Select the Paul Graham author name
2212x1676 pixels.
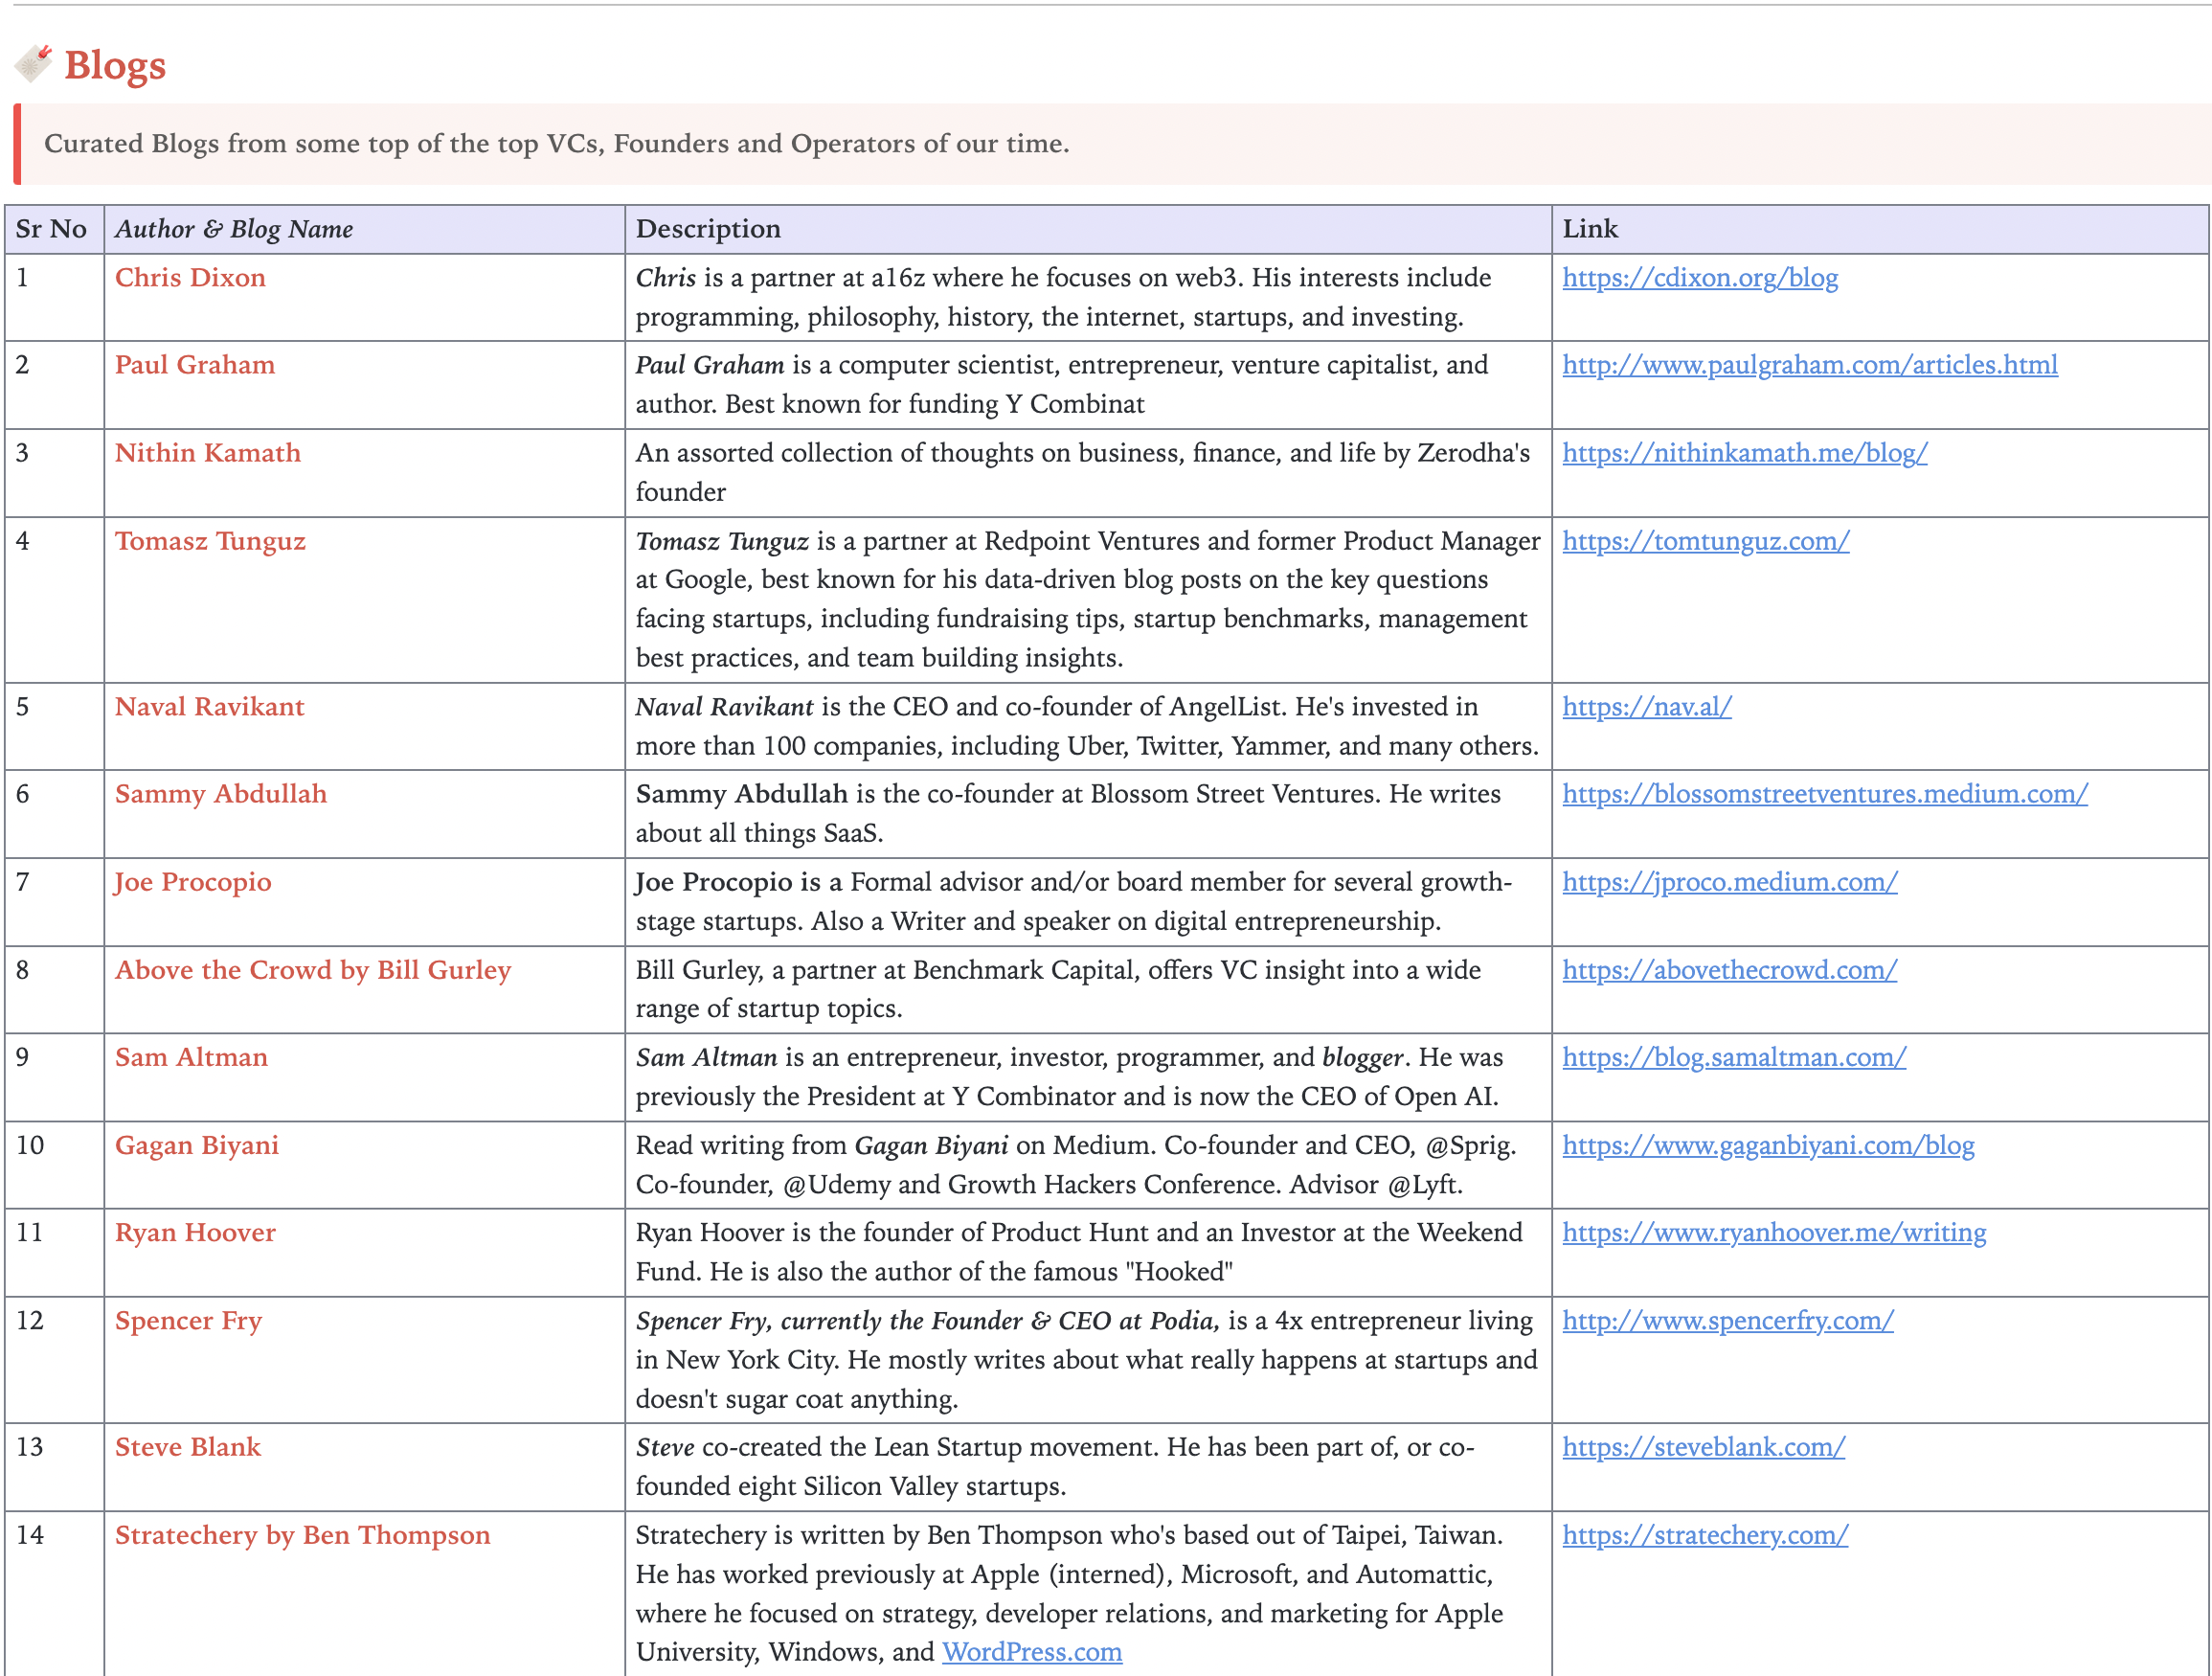click(x=194, y=364)
